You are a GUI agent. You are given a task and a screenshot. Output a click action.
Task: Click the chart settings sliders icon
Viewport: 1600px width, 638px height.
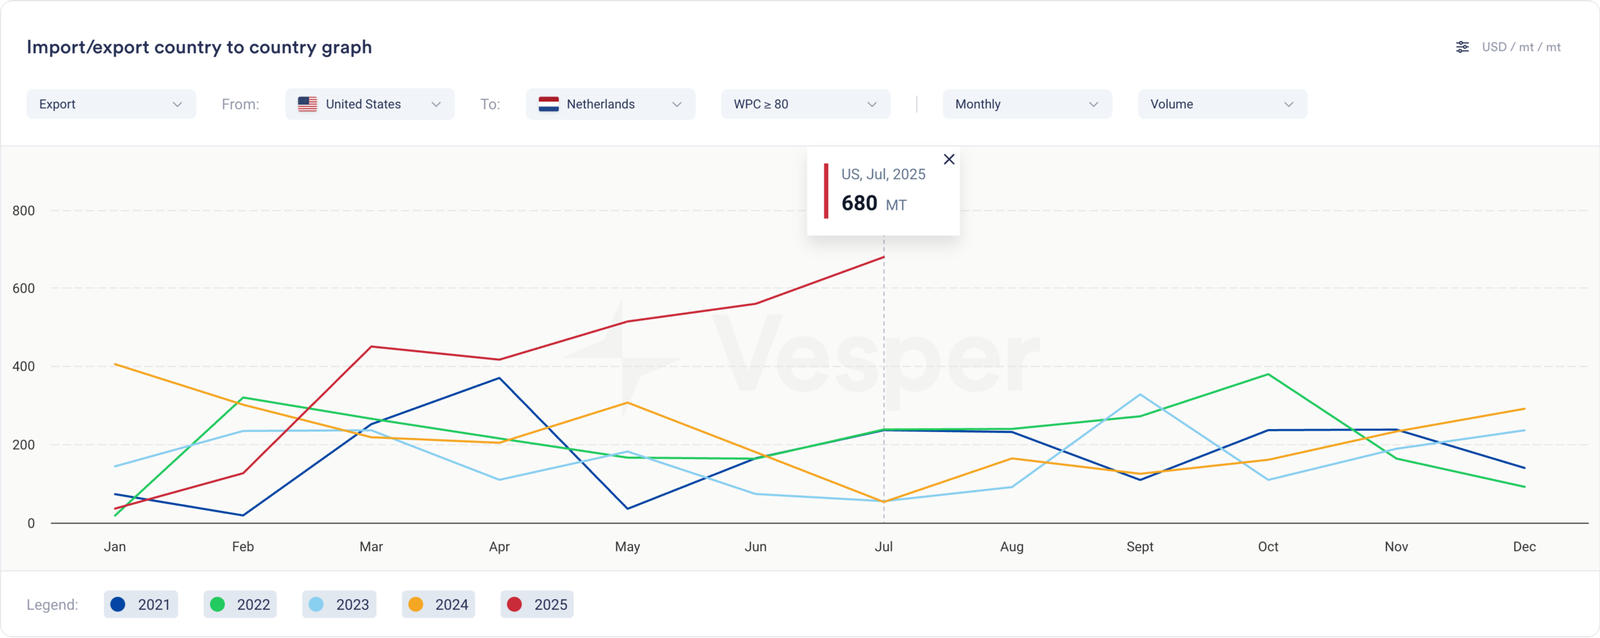1462,47
